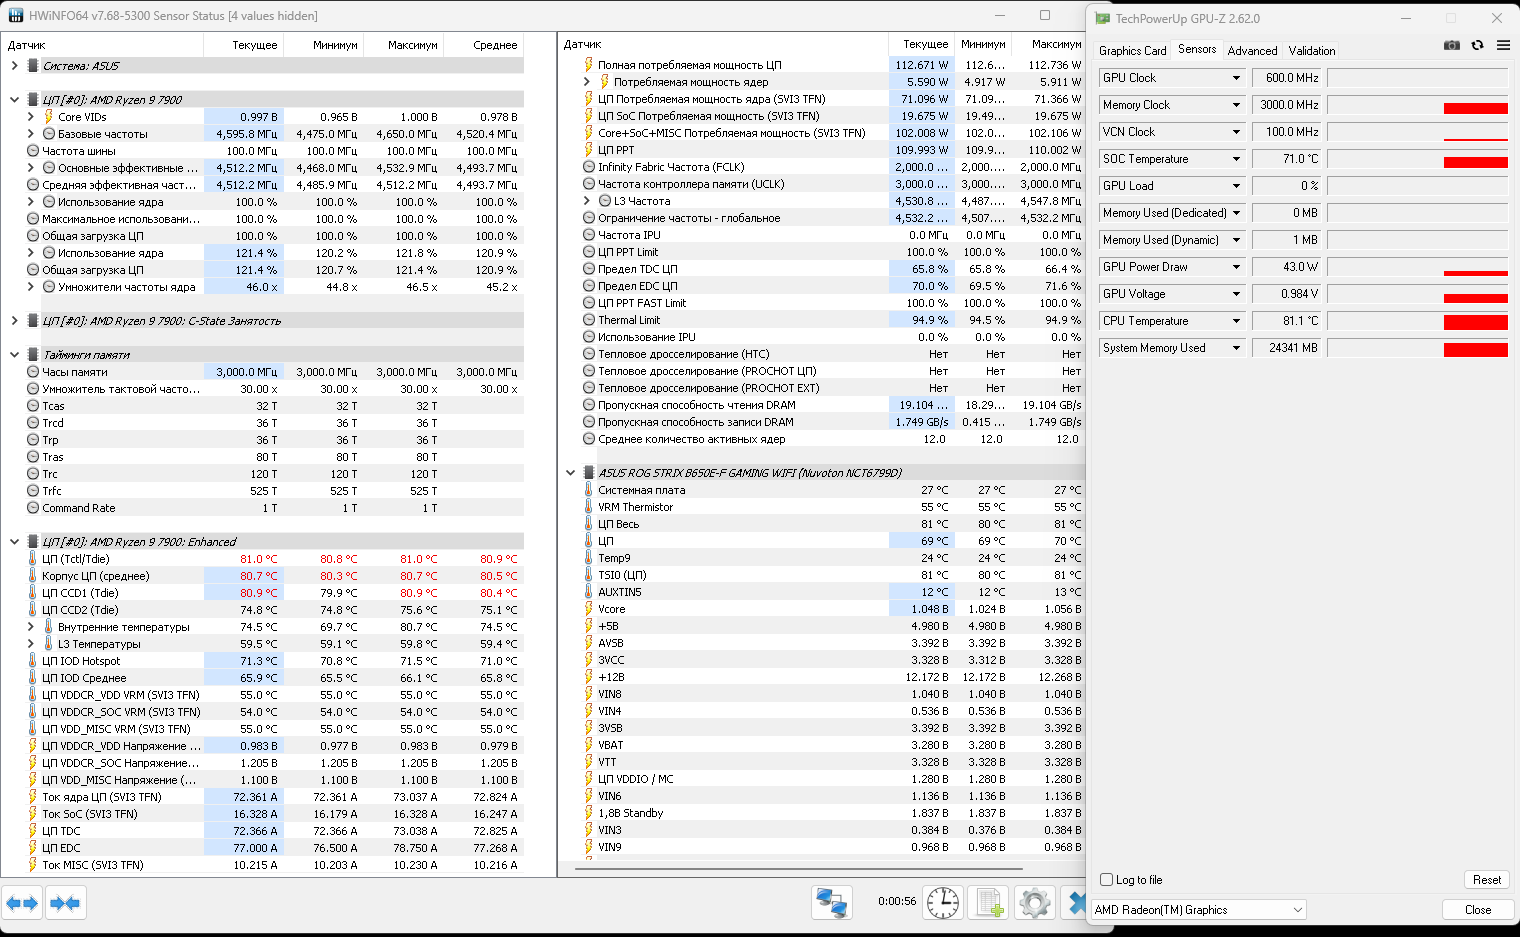Select the Sensors tab in GPU-Z
Image resolution: width=1520 pixels, height=937 pixels.
(1197, 49)
